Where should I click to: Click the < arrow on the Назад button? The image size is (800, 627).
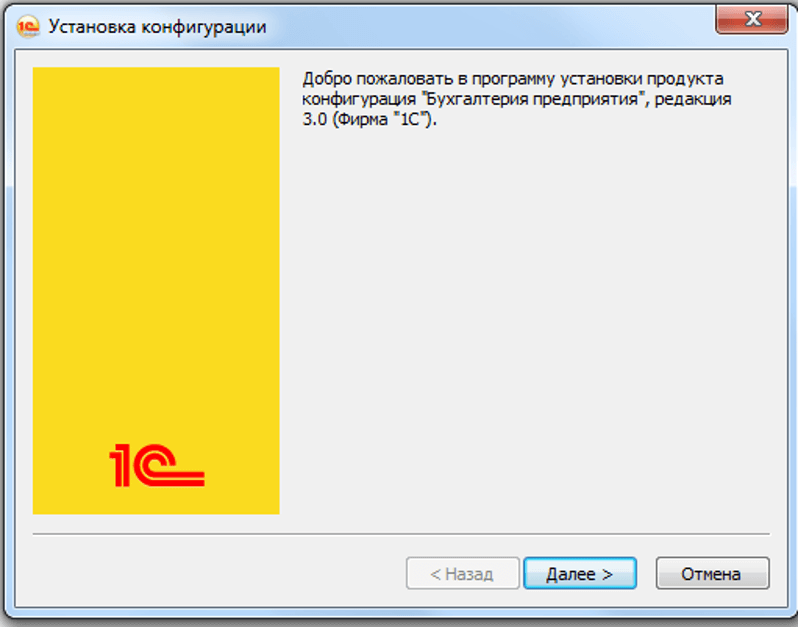(435, 574)
